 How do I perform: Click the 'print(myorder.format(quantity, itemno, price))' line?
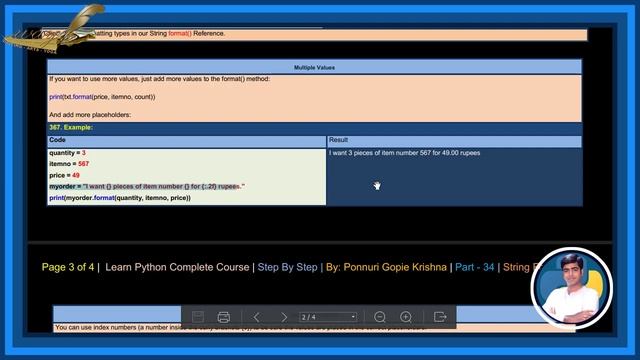(x=120, y=198)
